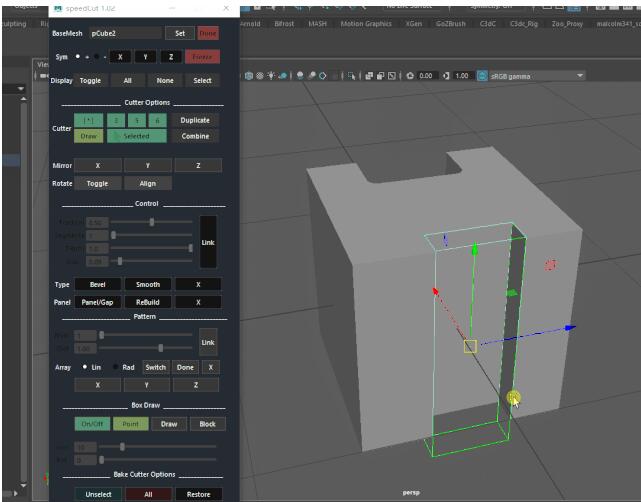Switch to the Motion Graphics shelf tab
The width and height of the screenshot is (641, 502).
tap(366, 23)
